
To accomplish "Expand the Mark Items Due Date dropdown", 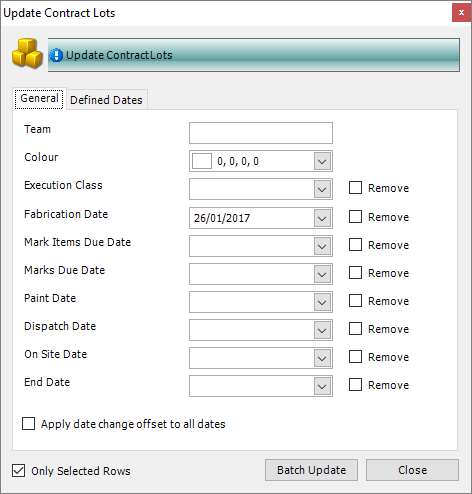I will point(322,246).
